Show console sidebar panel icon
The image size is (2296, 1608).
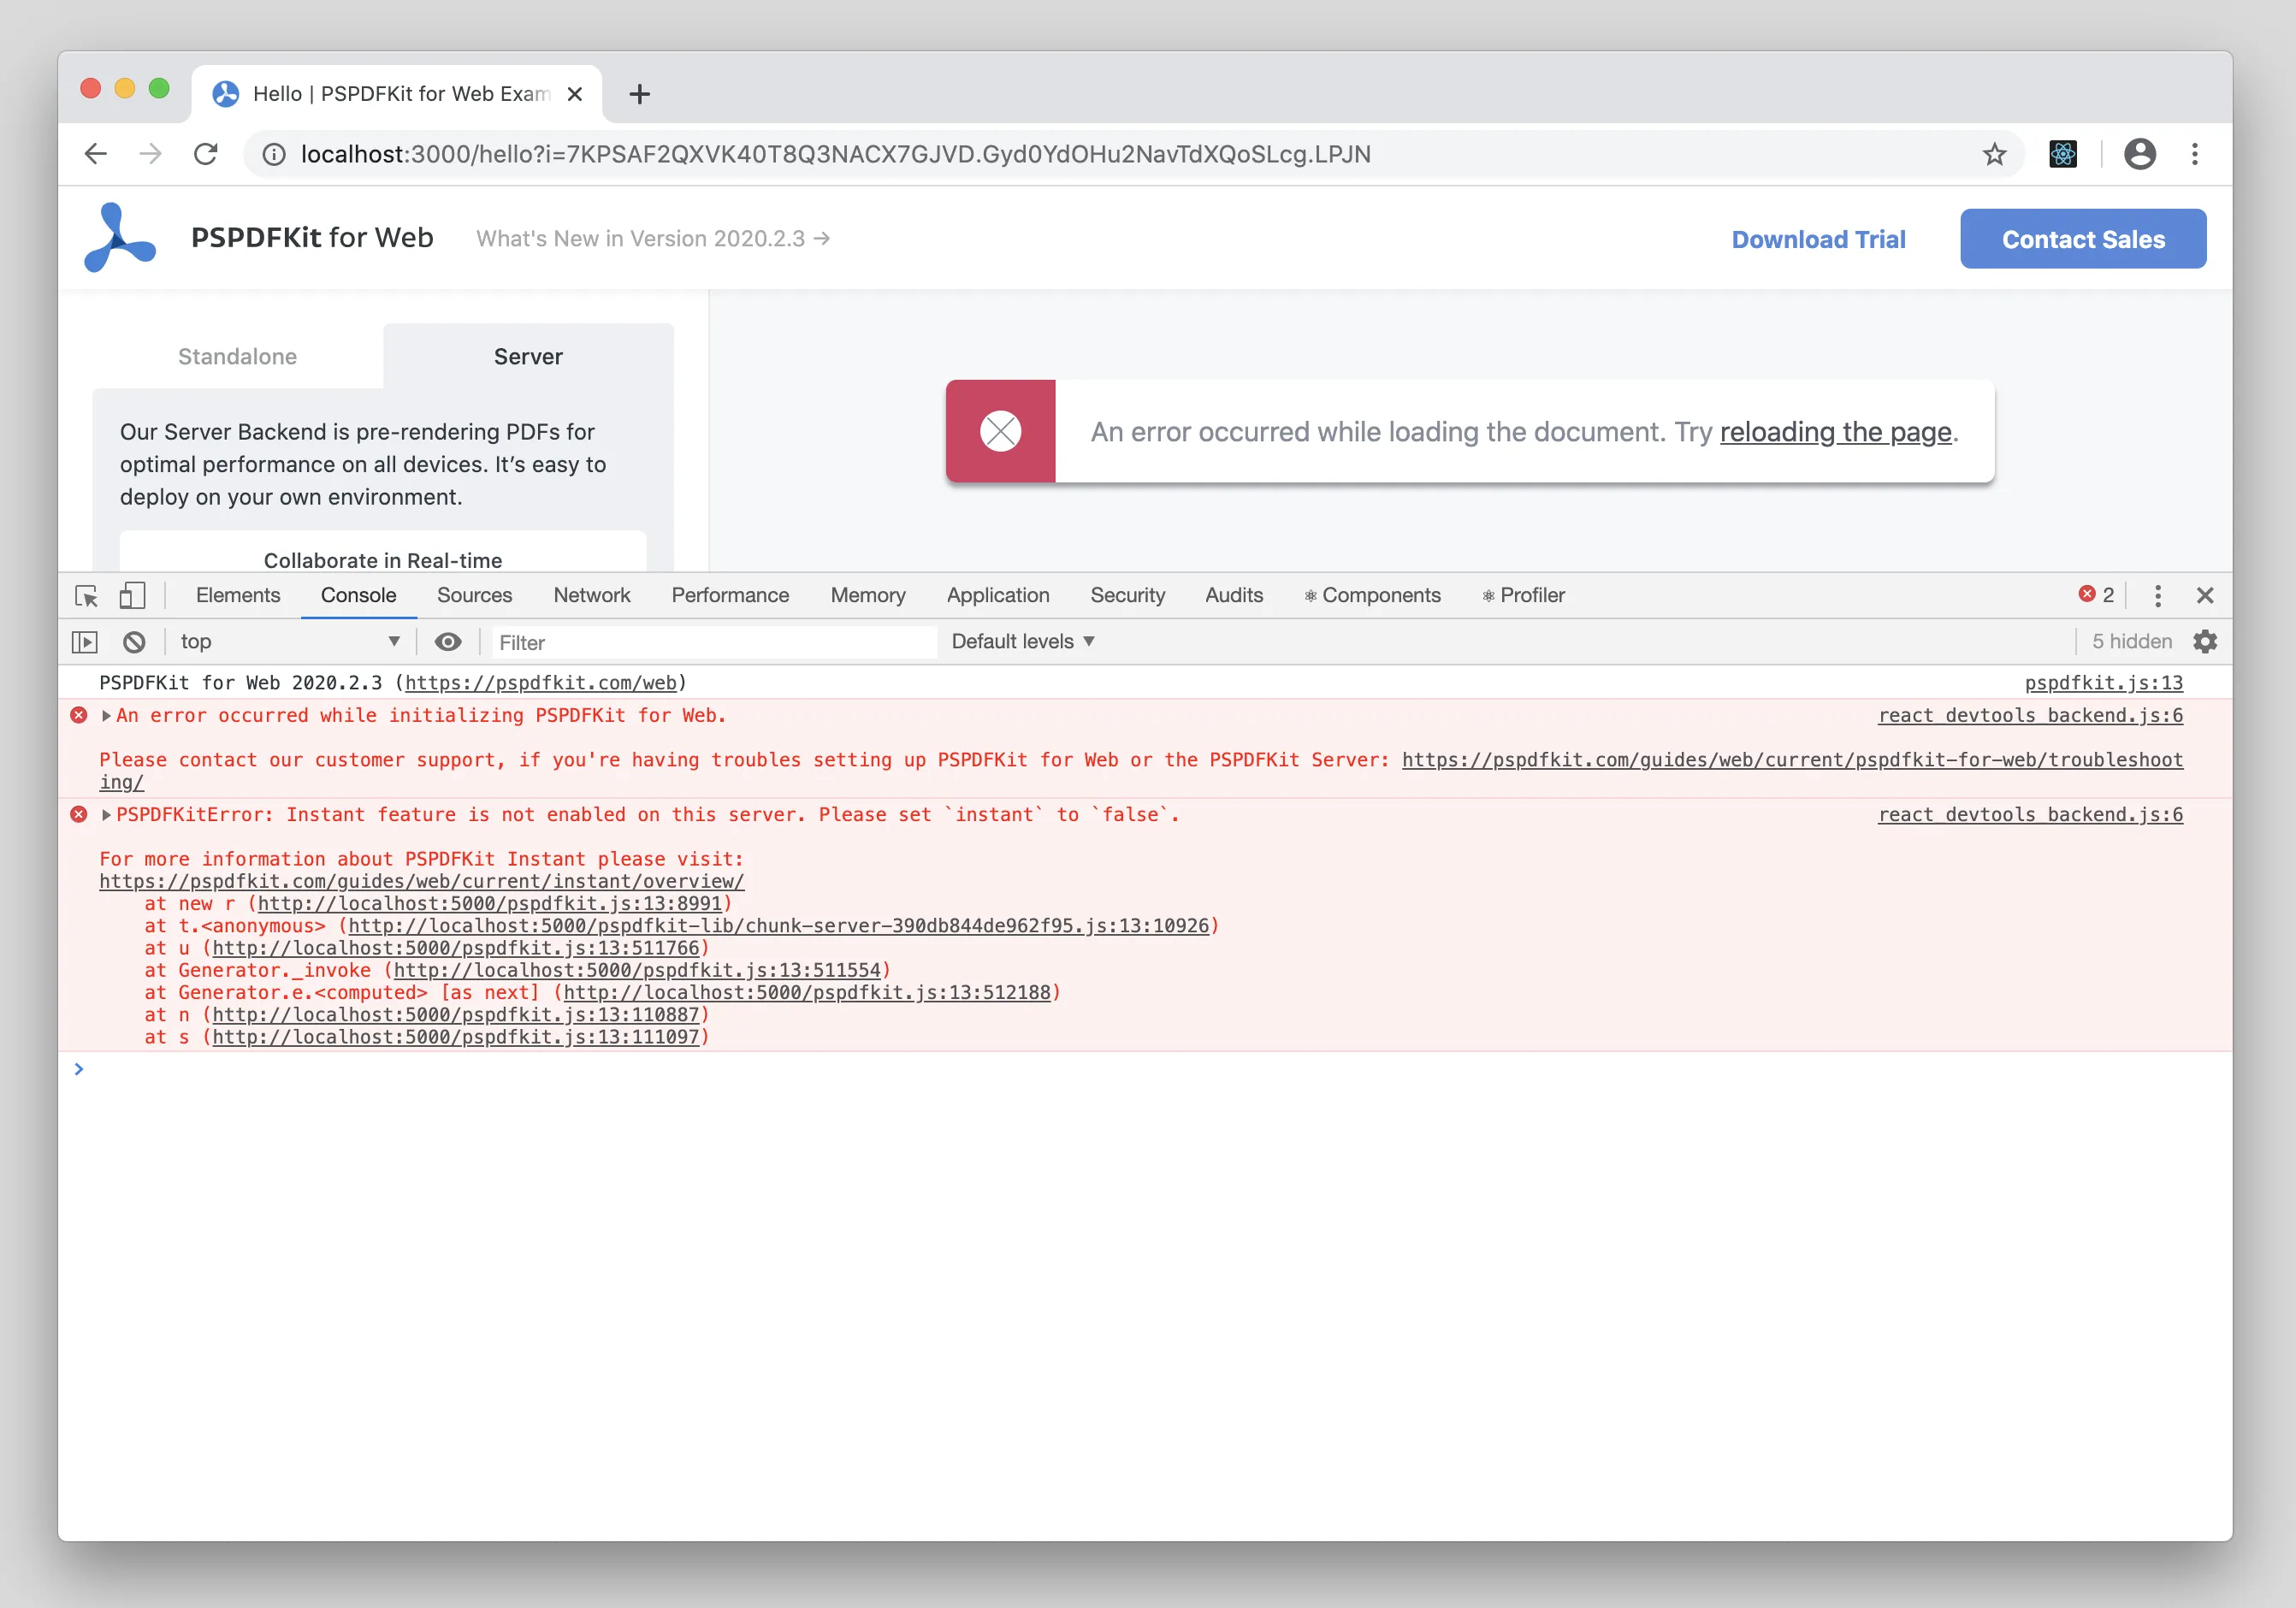coord(85,642)
